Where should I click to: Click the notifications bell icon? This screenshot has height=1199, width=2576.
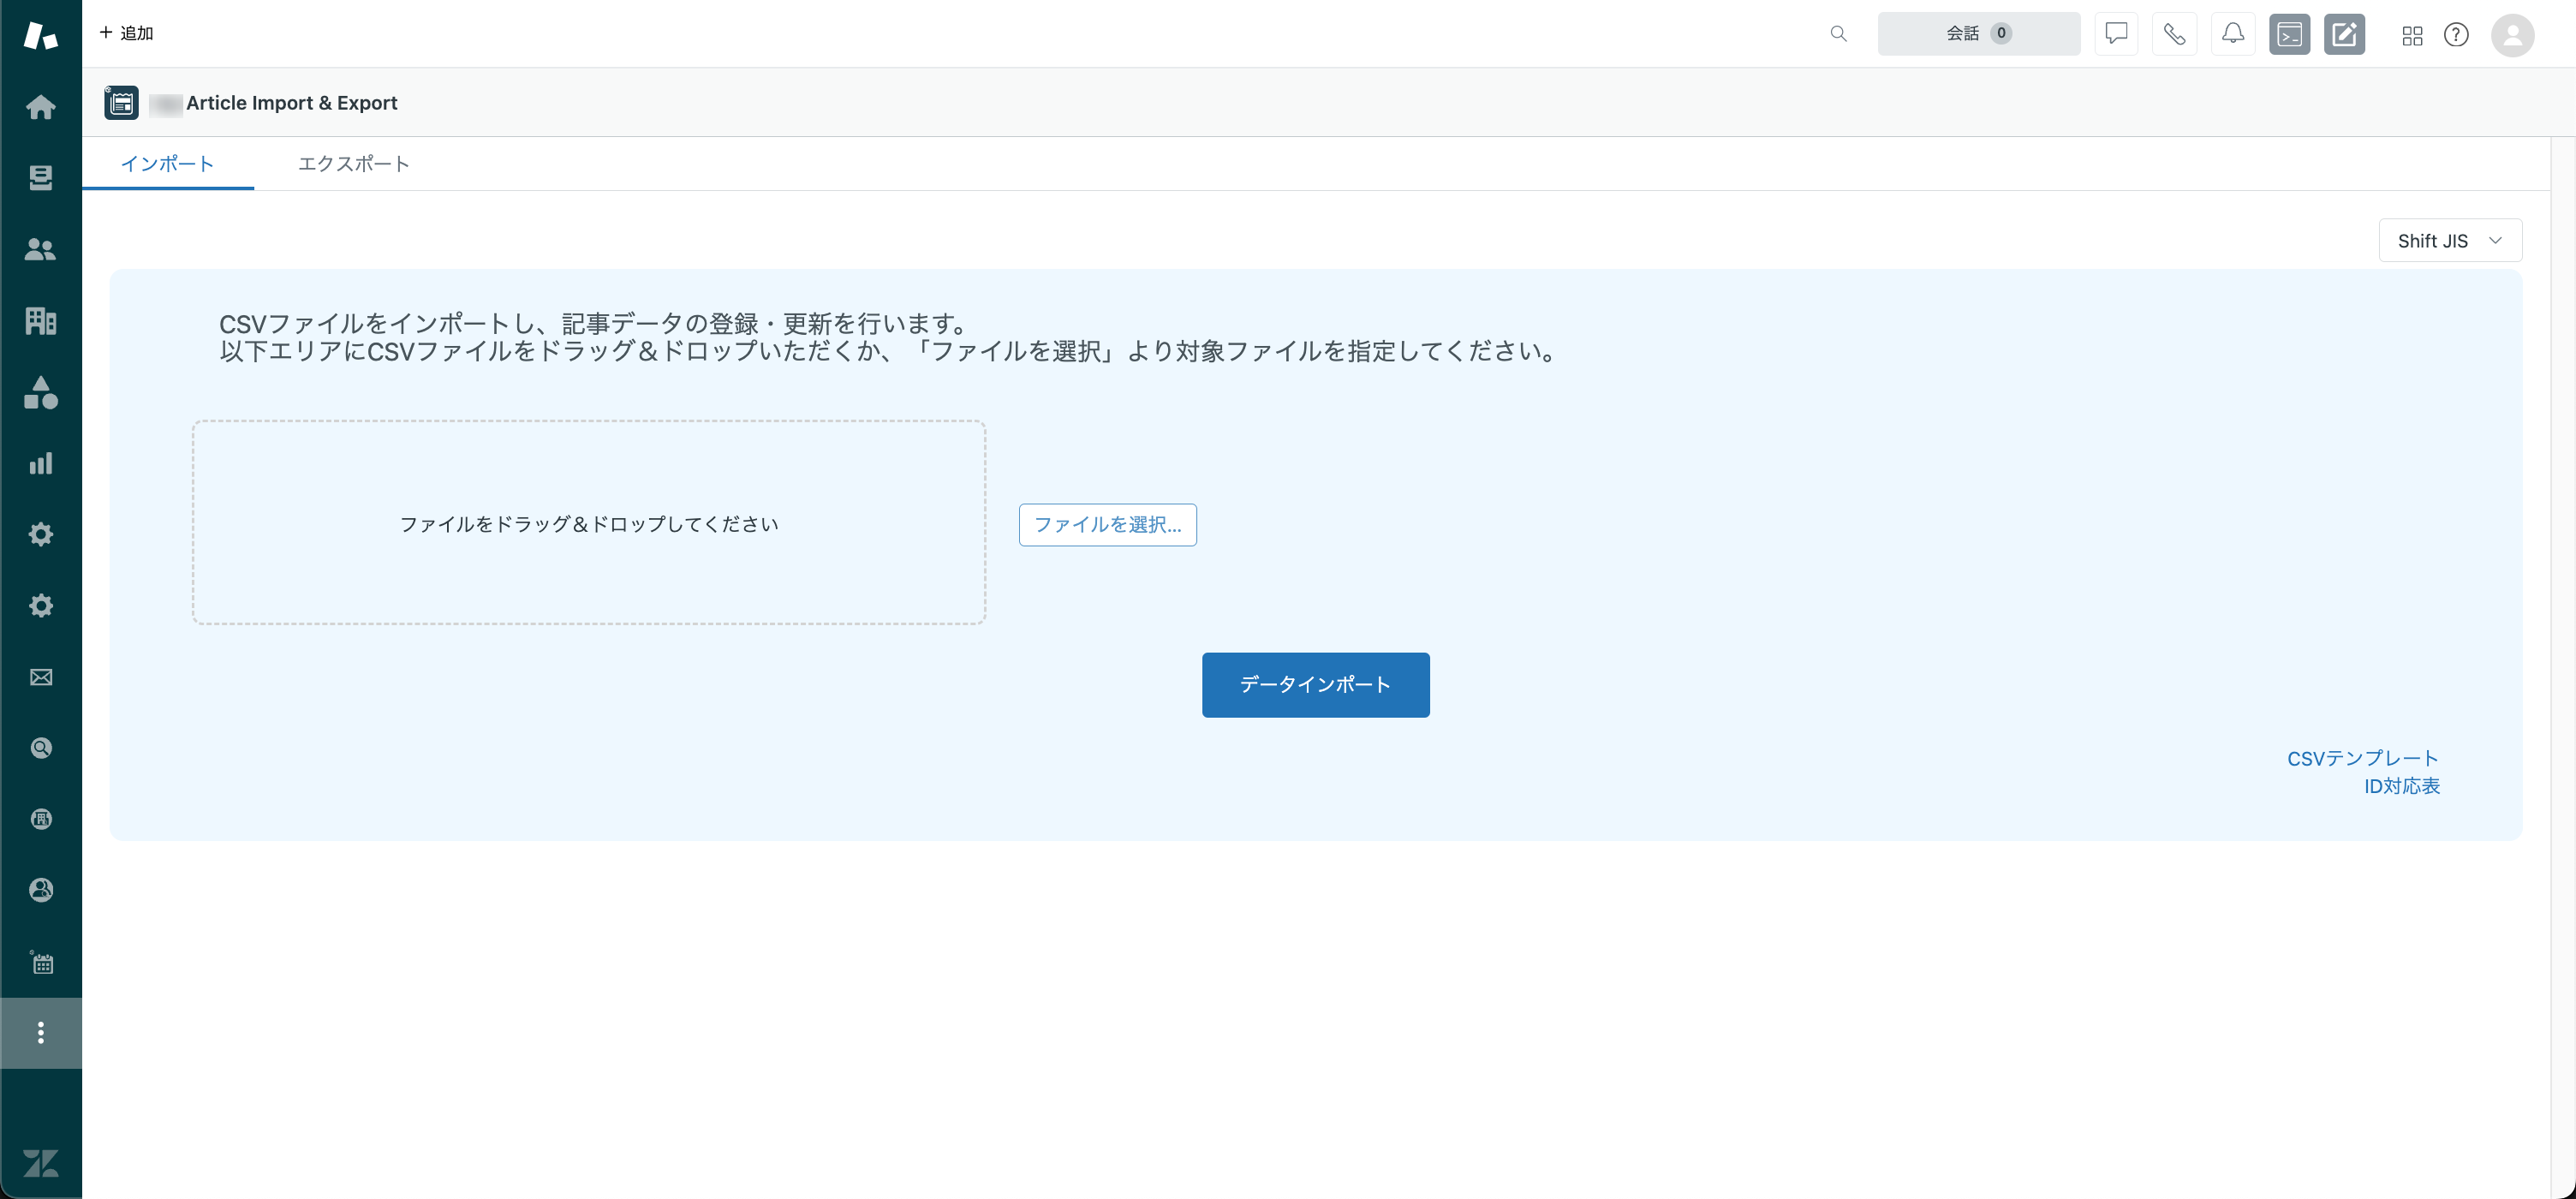pyautogui.click(x=2233, y=34)
